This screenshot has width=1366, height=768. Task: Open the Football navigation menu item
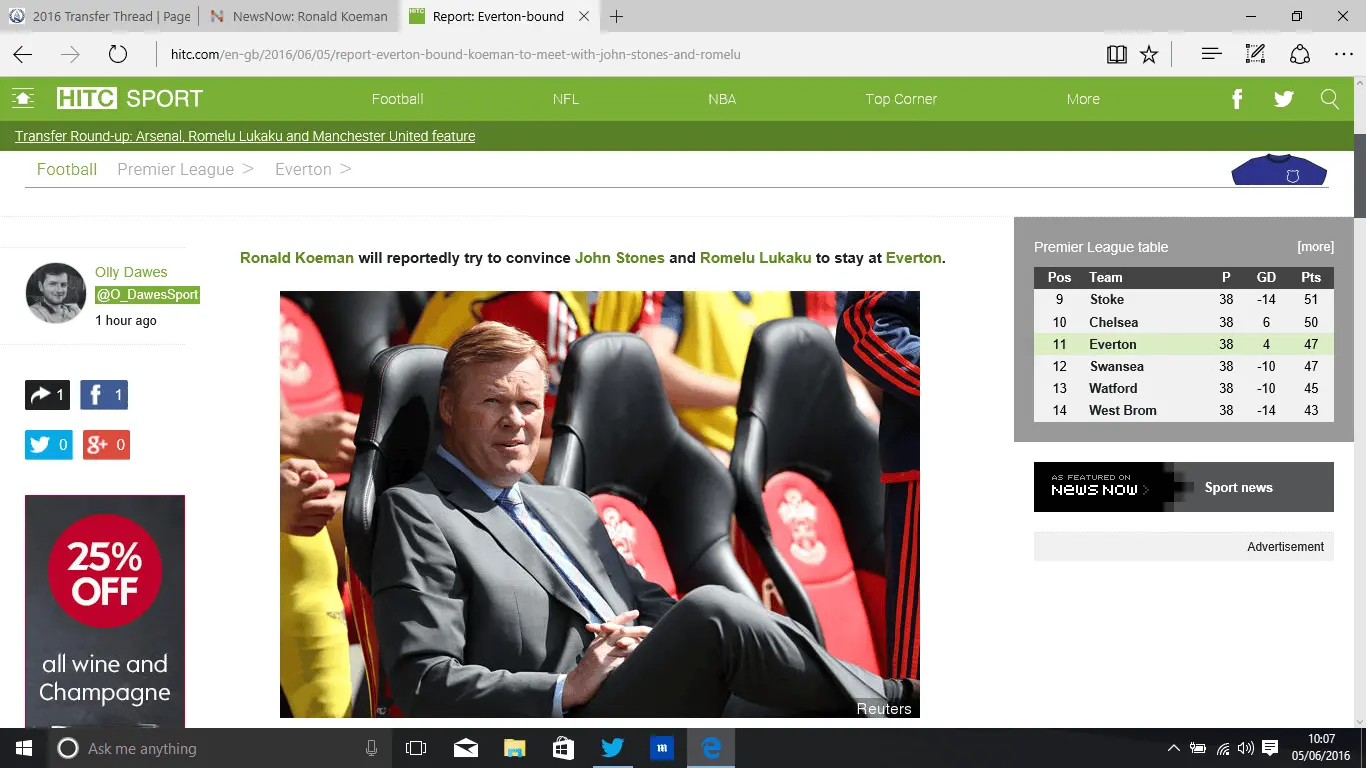pyautogui.click(x=397, y=99)
